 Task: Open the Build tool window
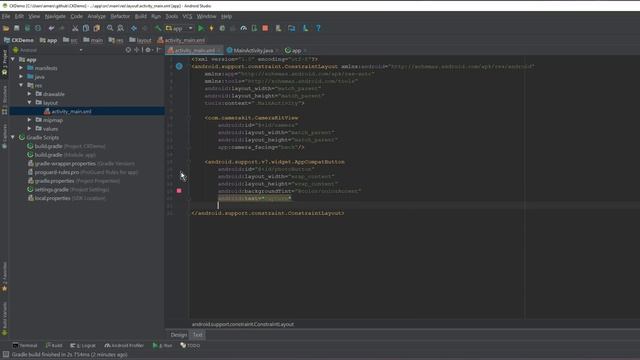tap(54, 345)
